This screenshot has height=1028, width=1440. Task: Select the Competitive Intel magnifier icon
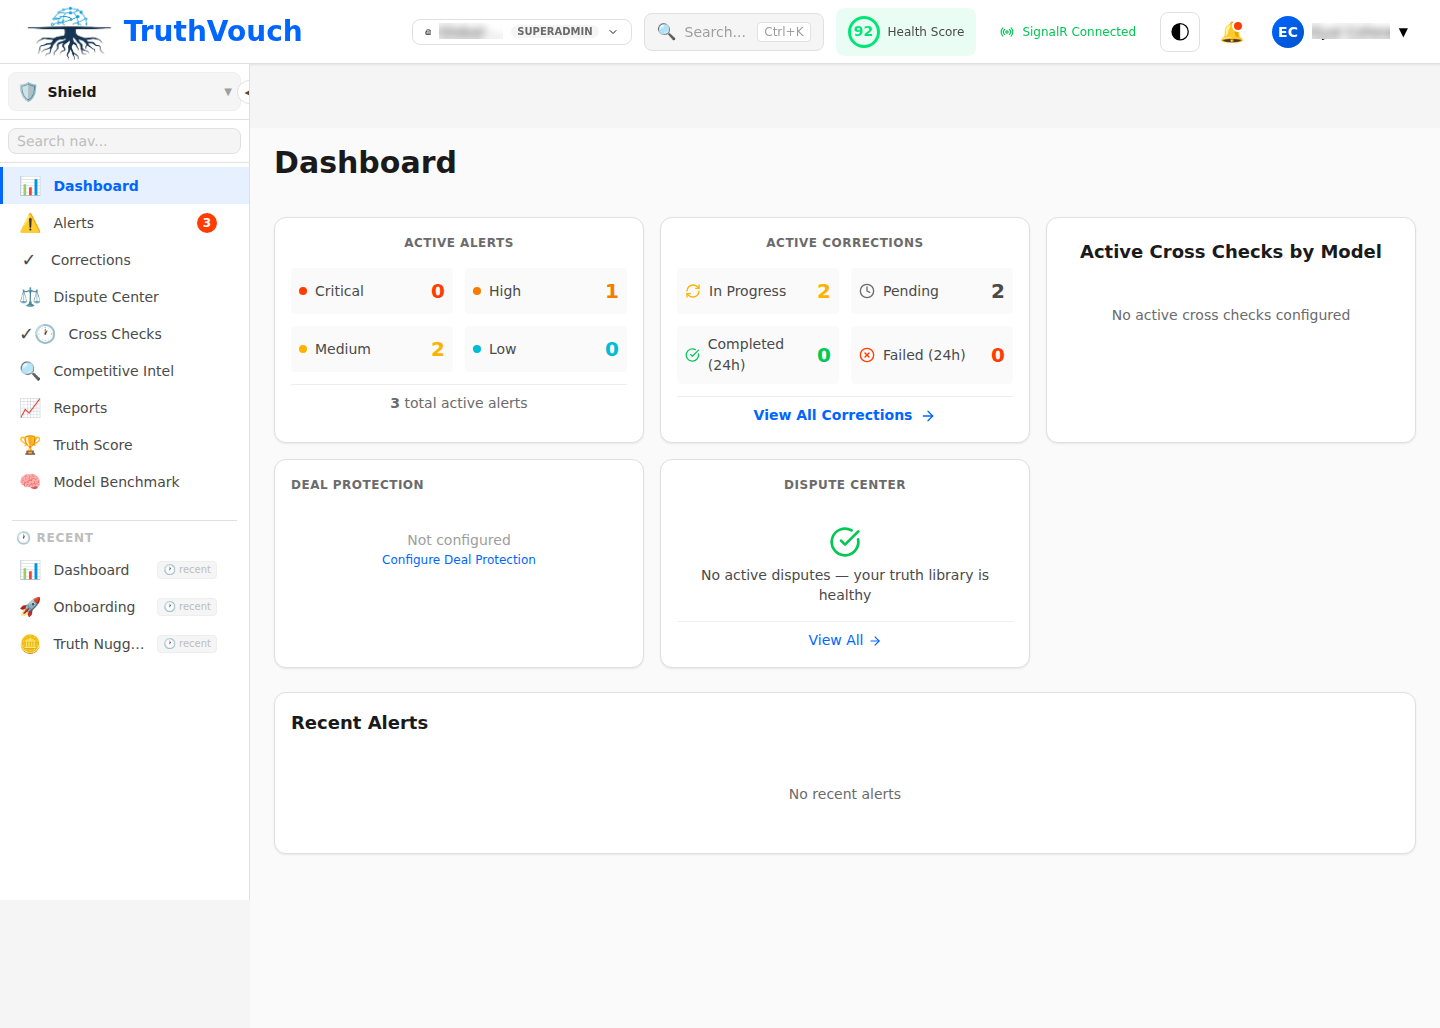click(x=30, y=370)
